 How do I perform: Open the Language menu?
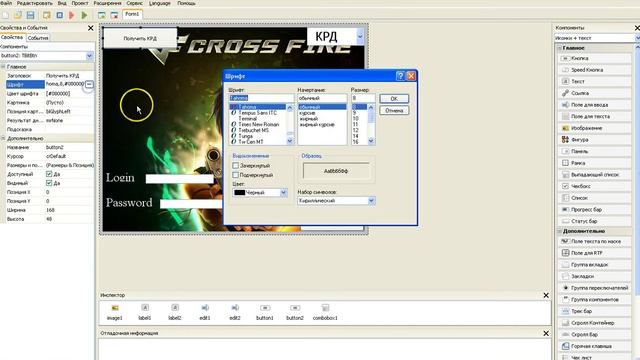160,3
